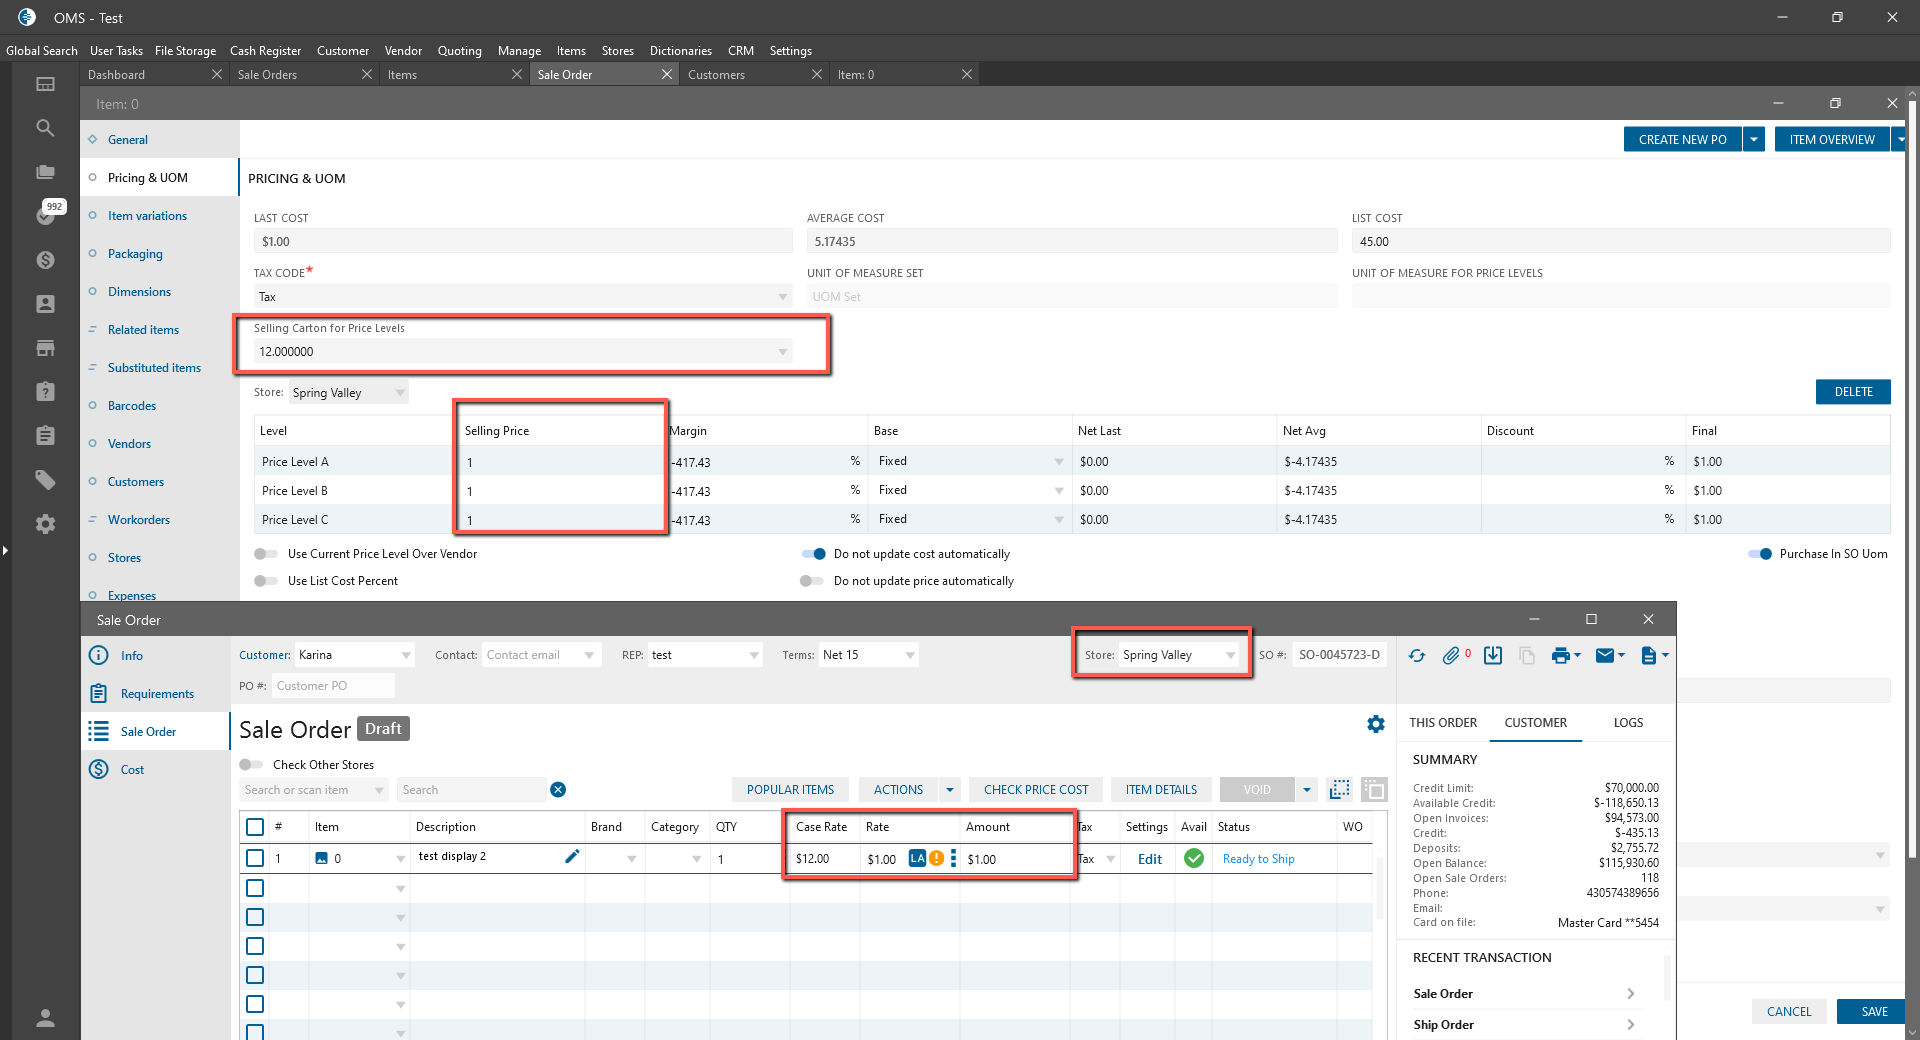Click the printer icon in Sale Order toolbar
Image resolution: width=1920 pixels, height=1040 pixels.
[1560, 656]
